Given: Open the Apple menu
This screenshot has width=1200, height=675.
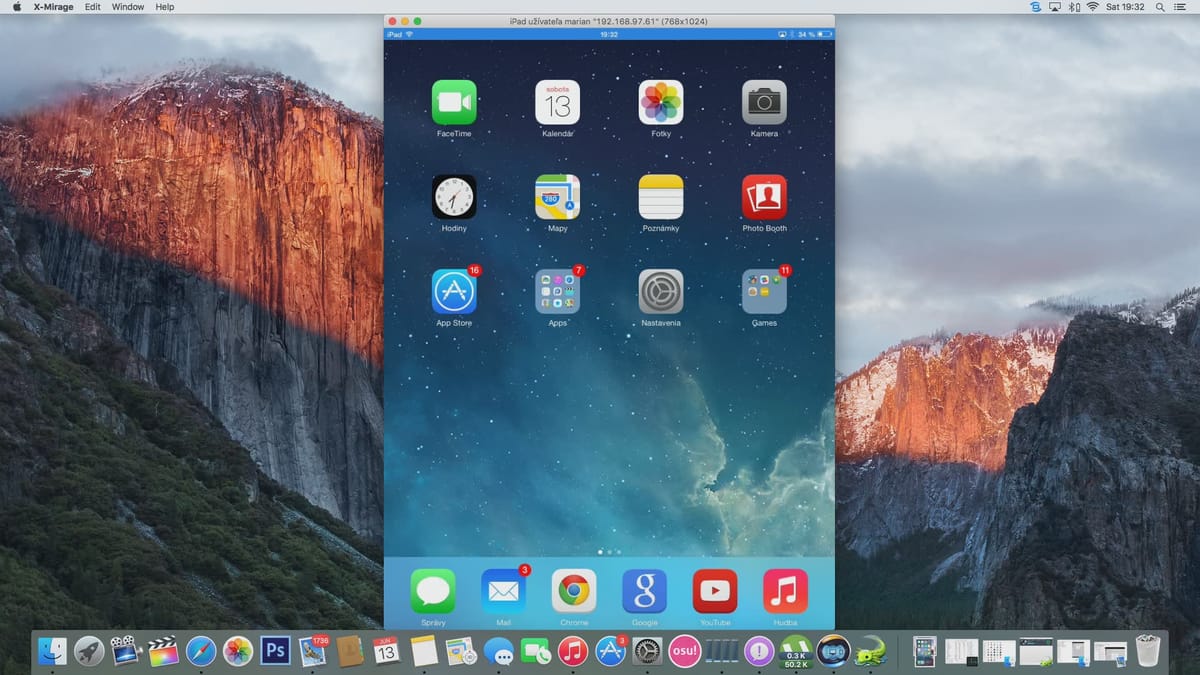Looking at the screenshot, I should point(16,7).
